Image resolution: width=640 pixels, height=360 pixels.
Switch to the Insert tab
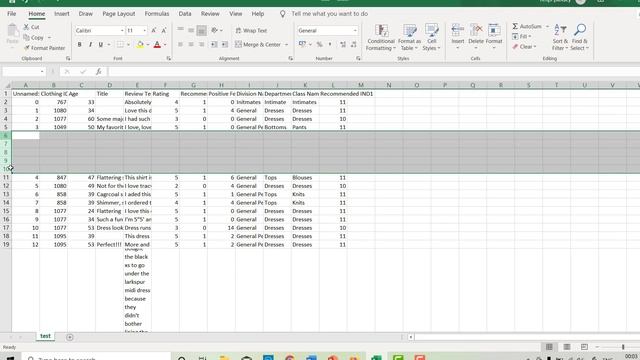point(62,13)
